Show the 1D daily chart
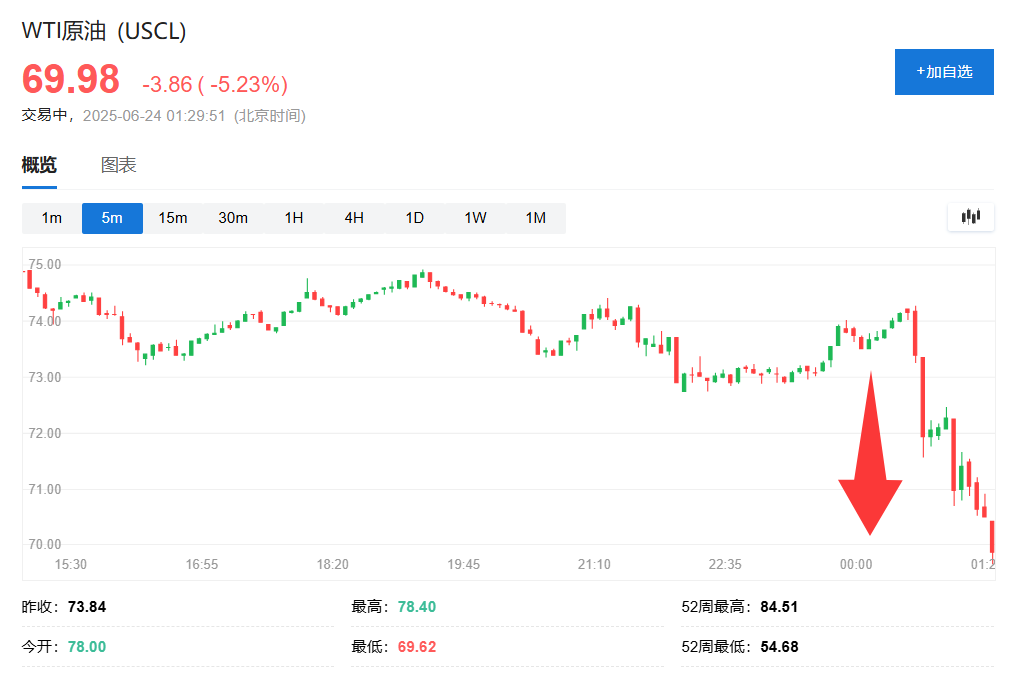 [415, 218]
